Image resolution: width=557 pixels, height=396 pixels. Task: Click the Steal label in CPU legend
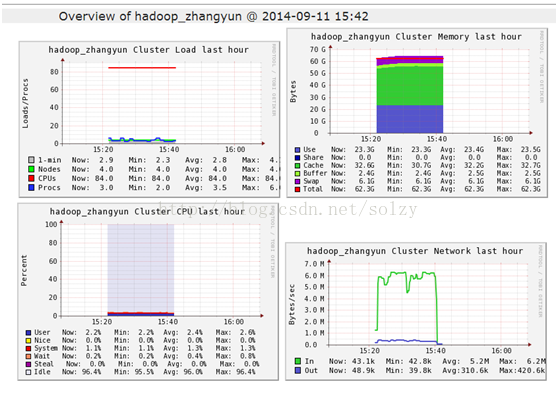pyautogui.click(x=44, y=364)
